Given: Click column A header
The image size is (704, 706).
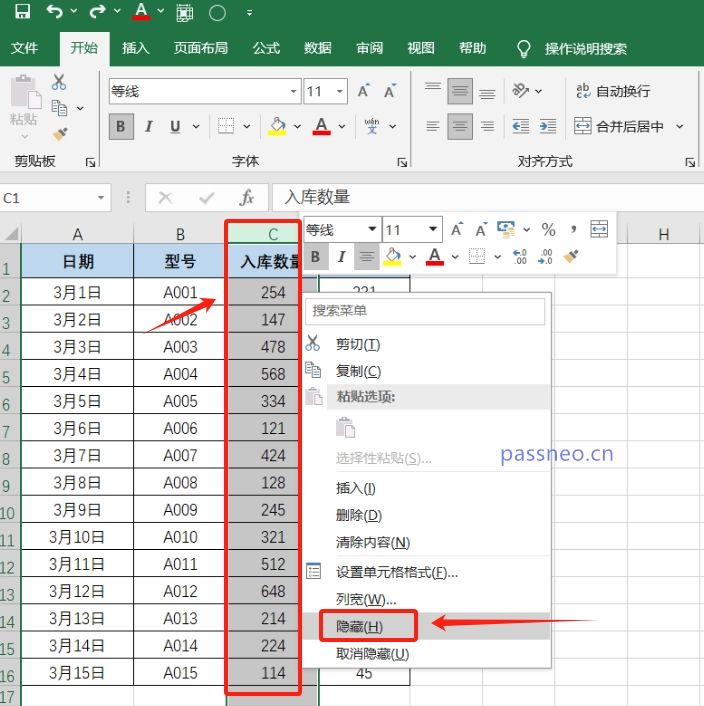Looking at the screenshot, I should pos(77,234).
